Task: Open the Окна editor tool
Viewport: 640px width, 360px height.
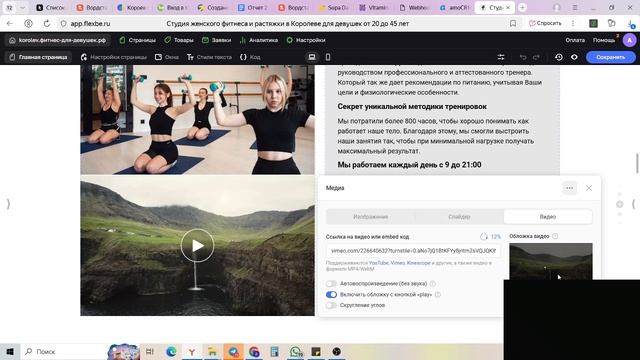Action: click(x=167, y=57)
